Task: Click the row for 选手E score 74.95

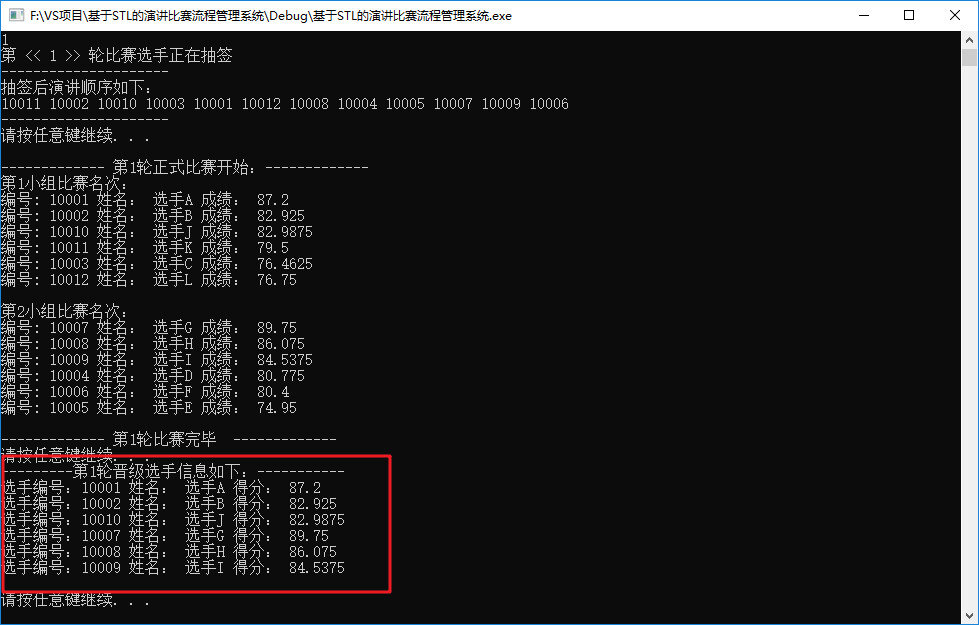Action: pyautogui.click(x=149, y=408)
